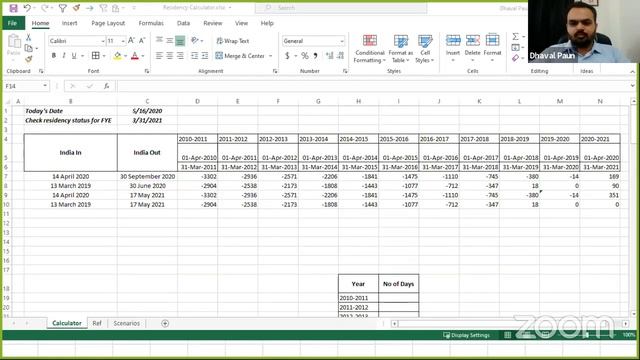Toggle Bottom Align (highlighted)

[180, 40]
